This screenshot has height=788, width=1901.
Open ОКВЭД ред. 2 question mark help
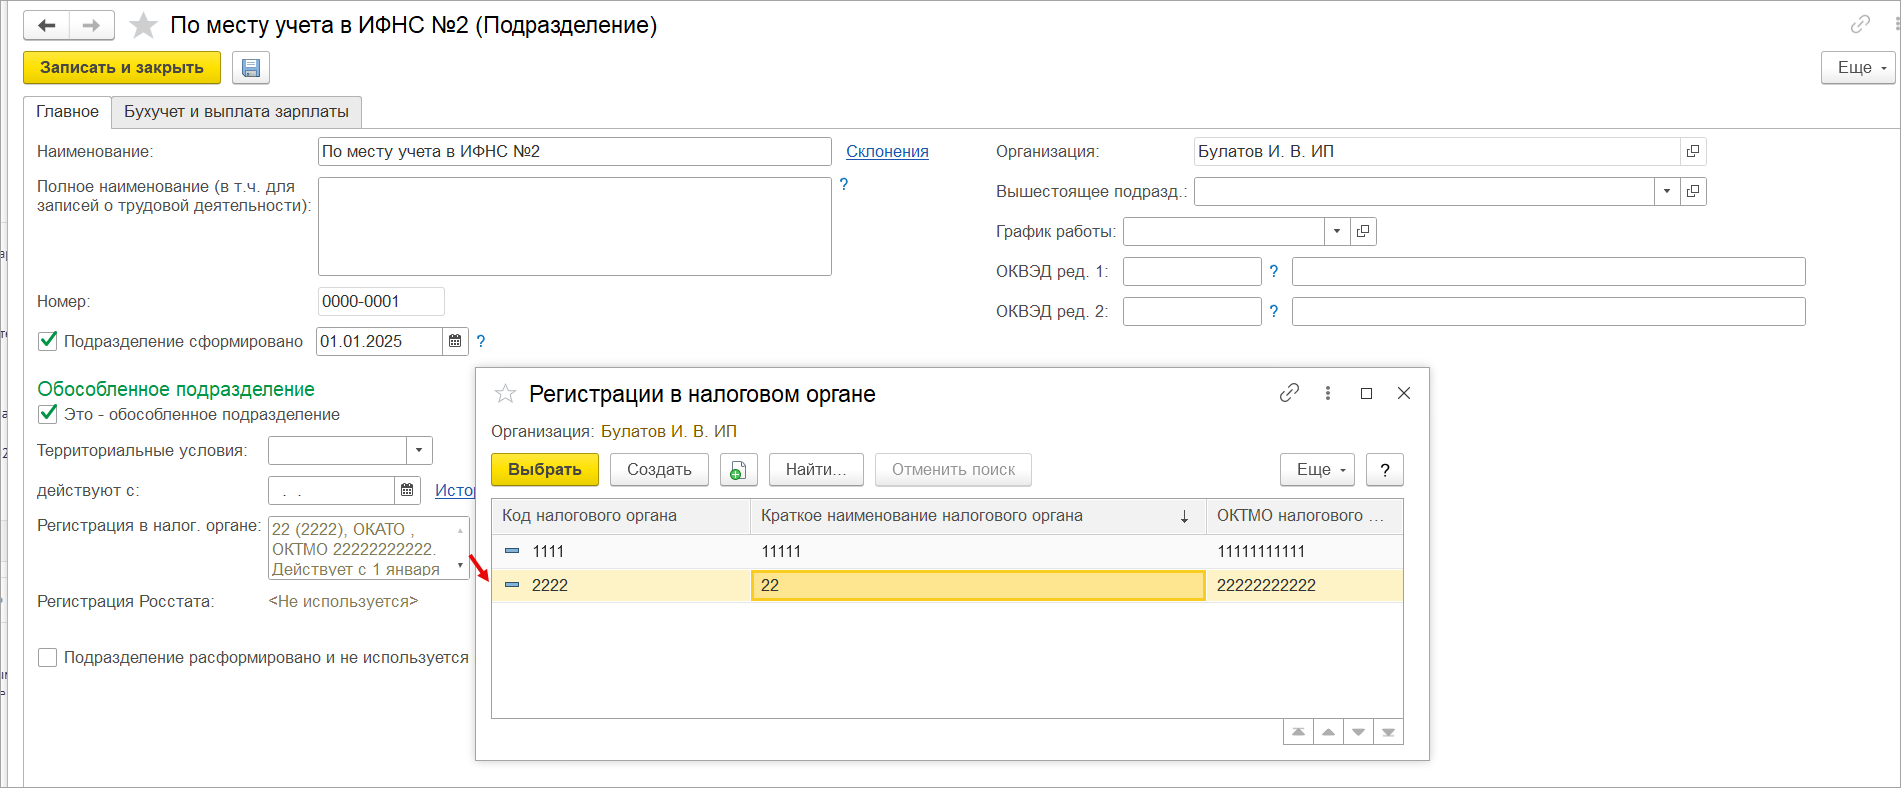[x=1274, y=311]
